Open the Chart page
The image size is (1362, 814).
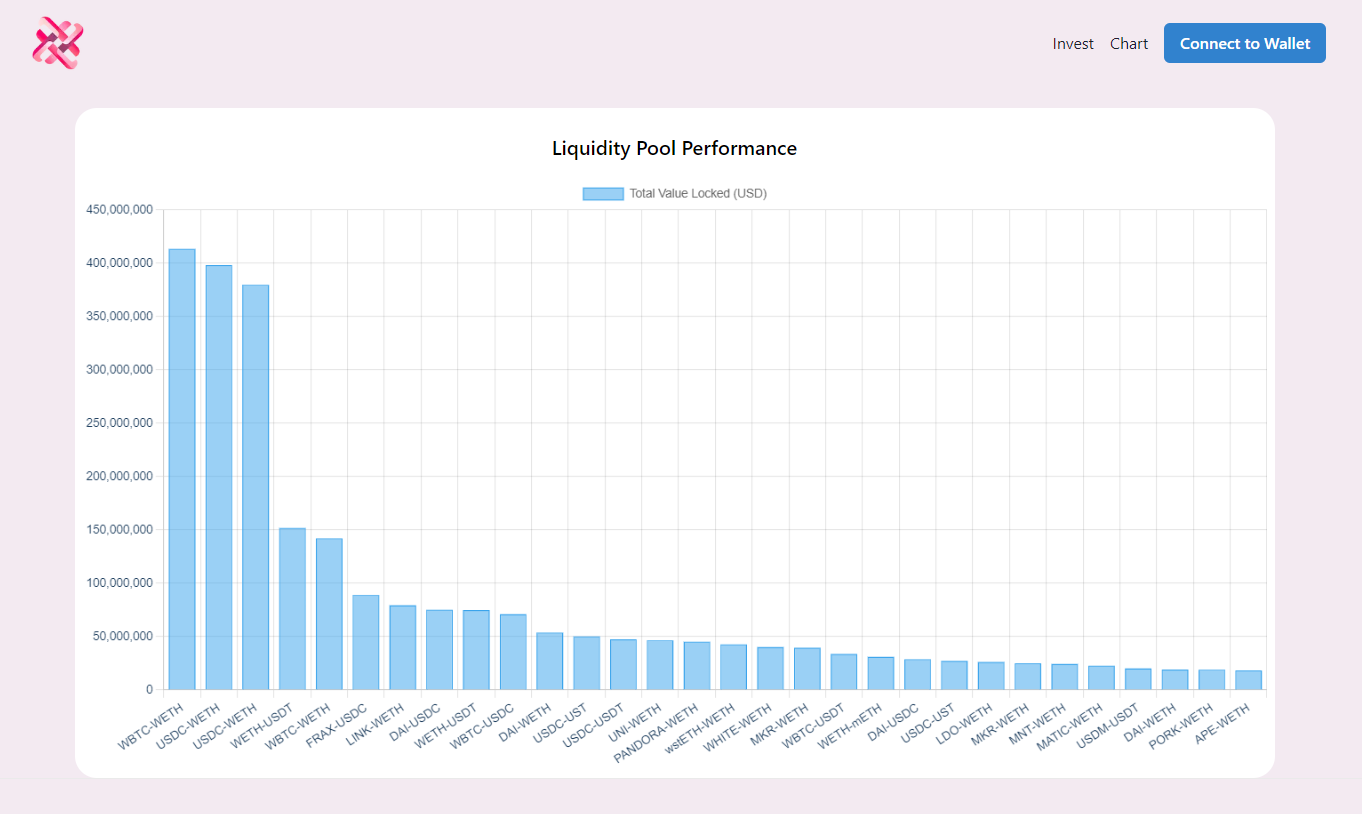point(1129,44)
